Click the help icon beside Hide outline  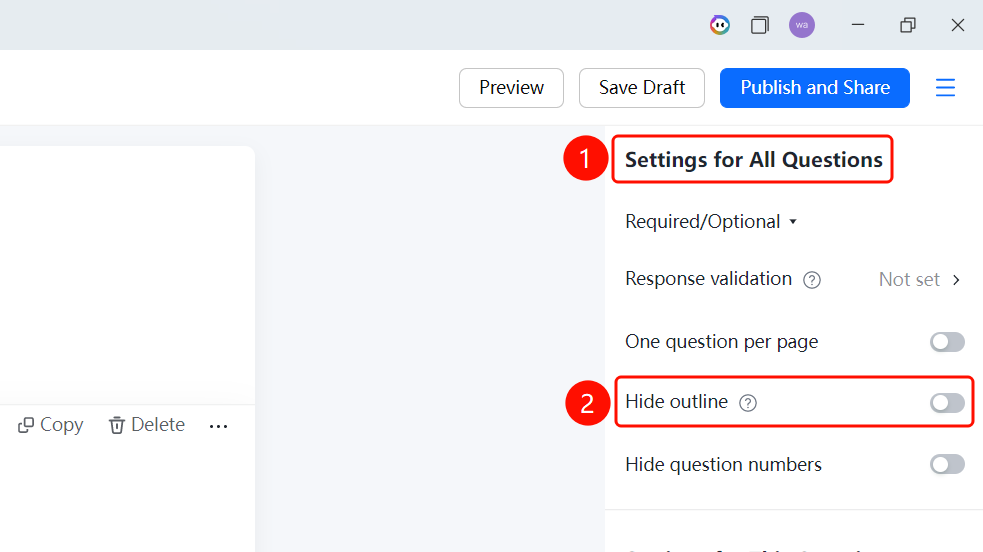pos(748,402)
